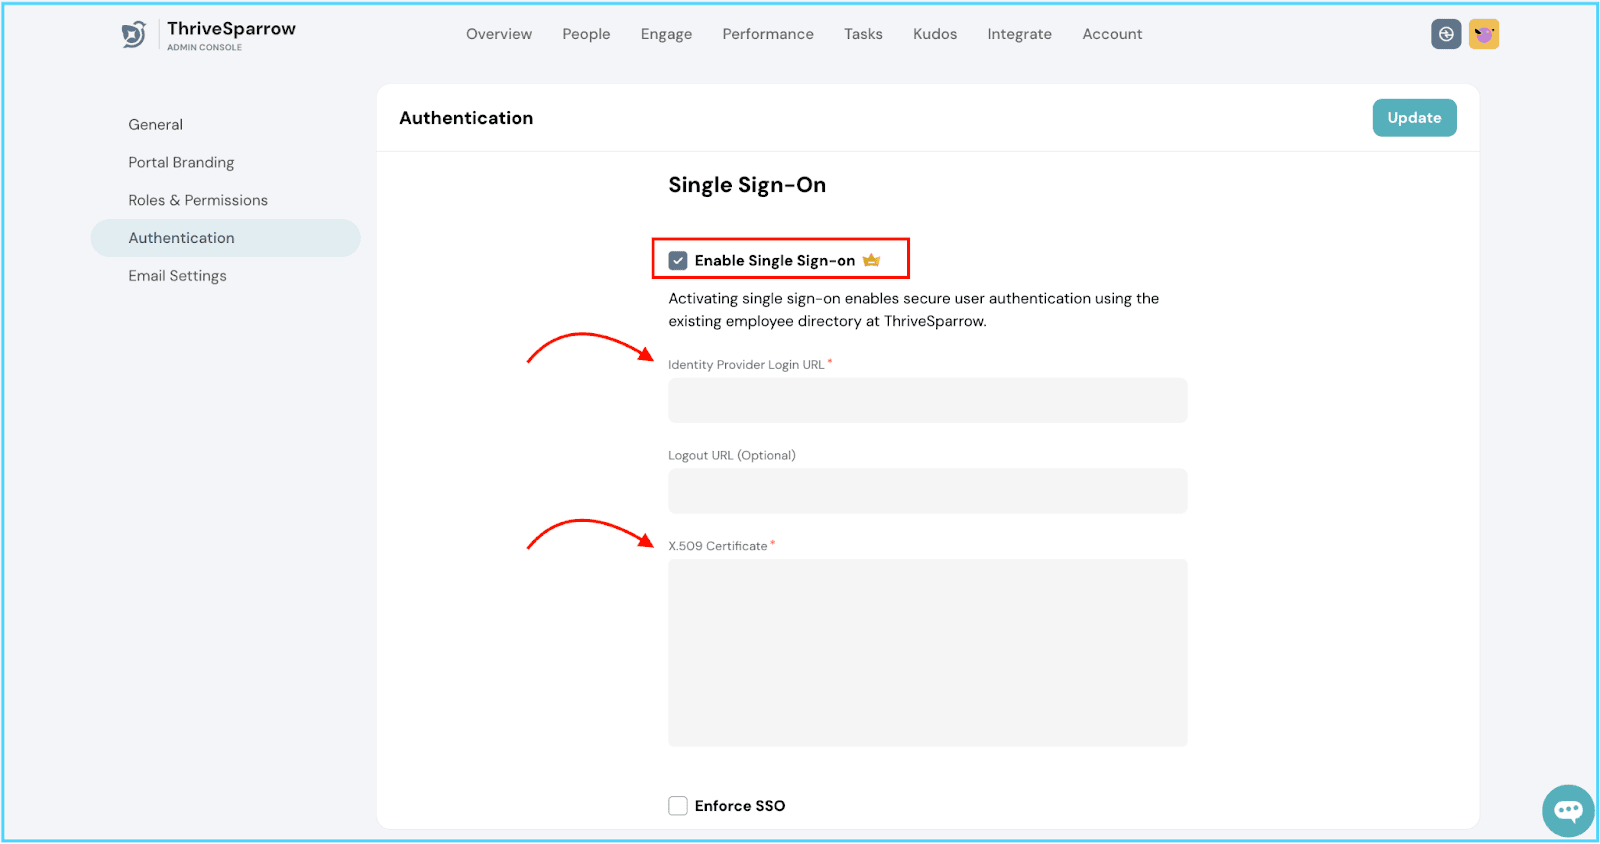1600x844 pixels.
Task: Focus the Identity Provider Login URL field
Action: (x=927, y=400)
